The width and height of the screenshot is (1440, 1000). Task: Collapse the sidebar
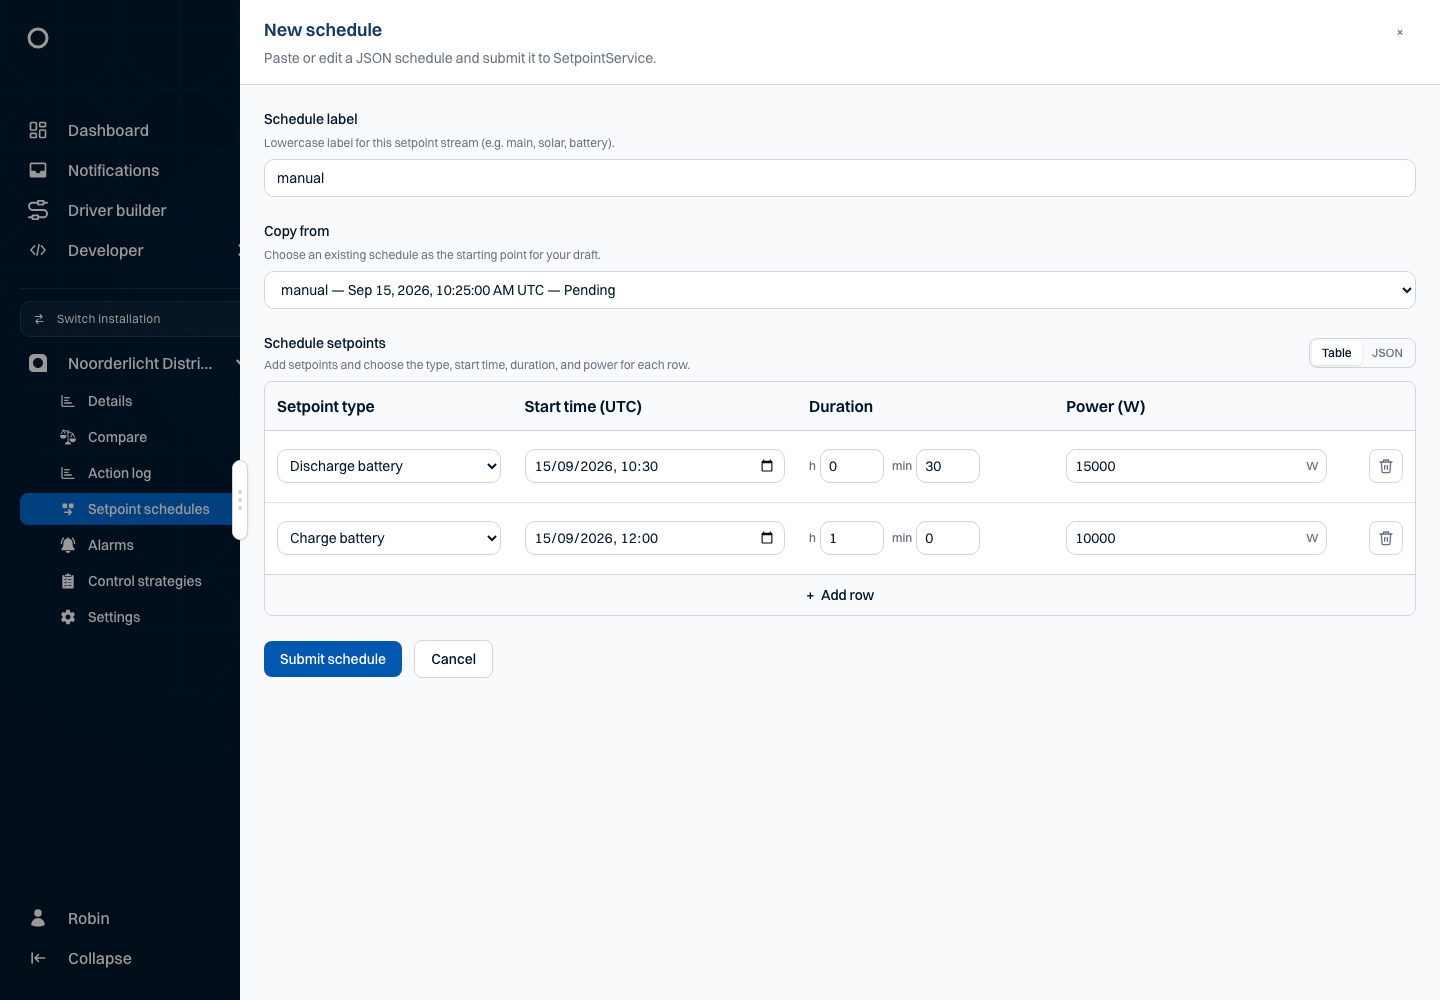(x=99, y=958)
